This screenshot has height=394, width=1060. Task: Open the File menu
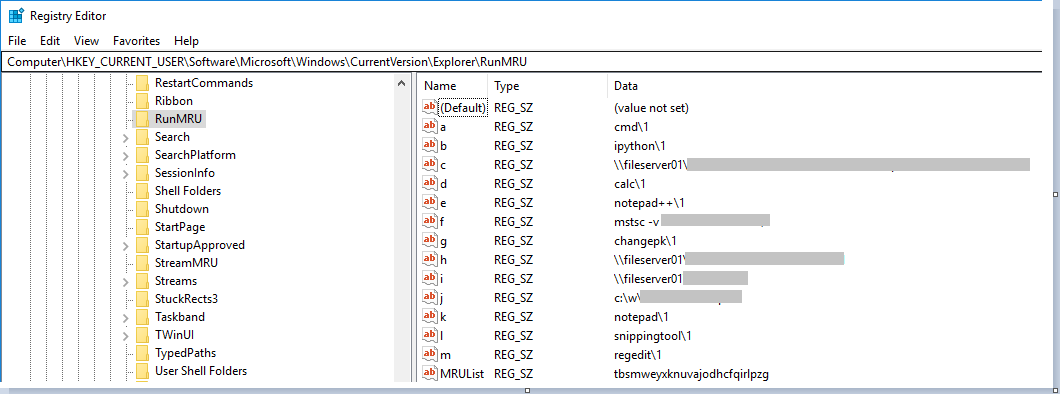tap(17, 41)
